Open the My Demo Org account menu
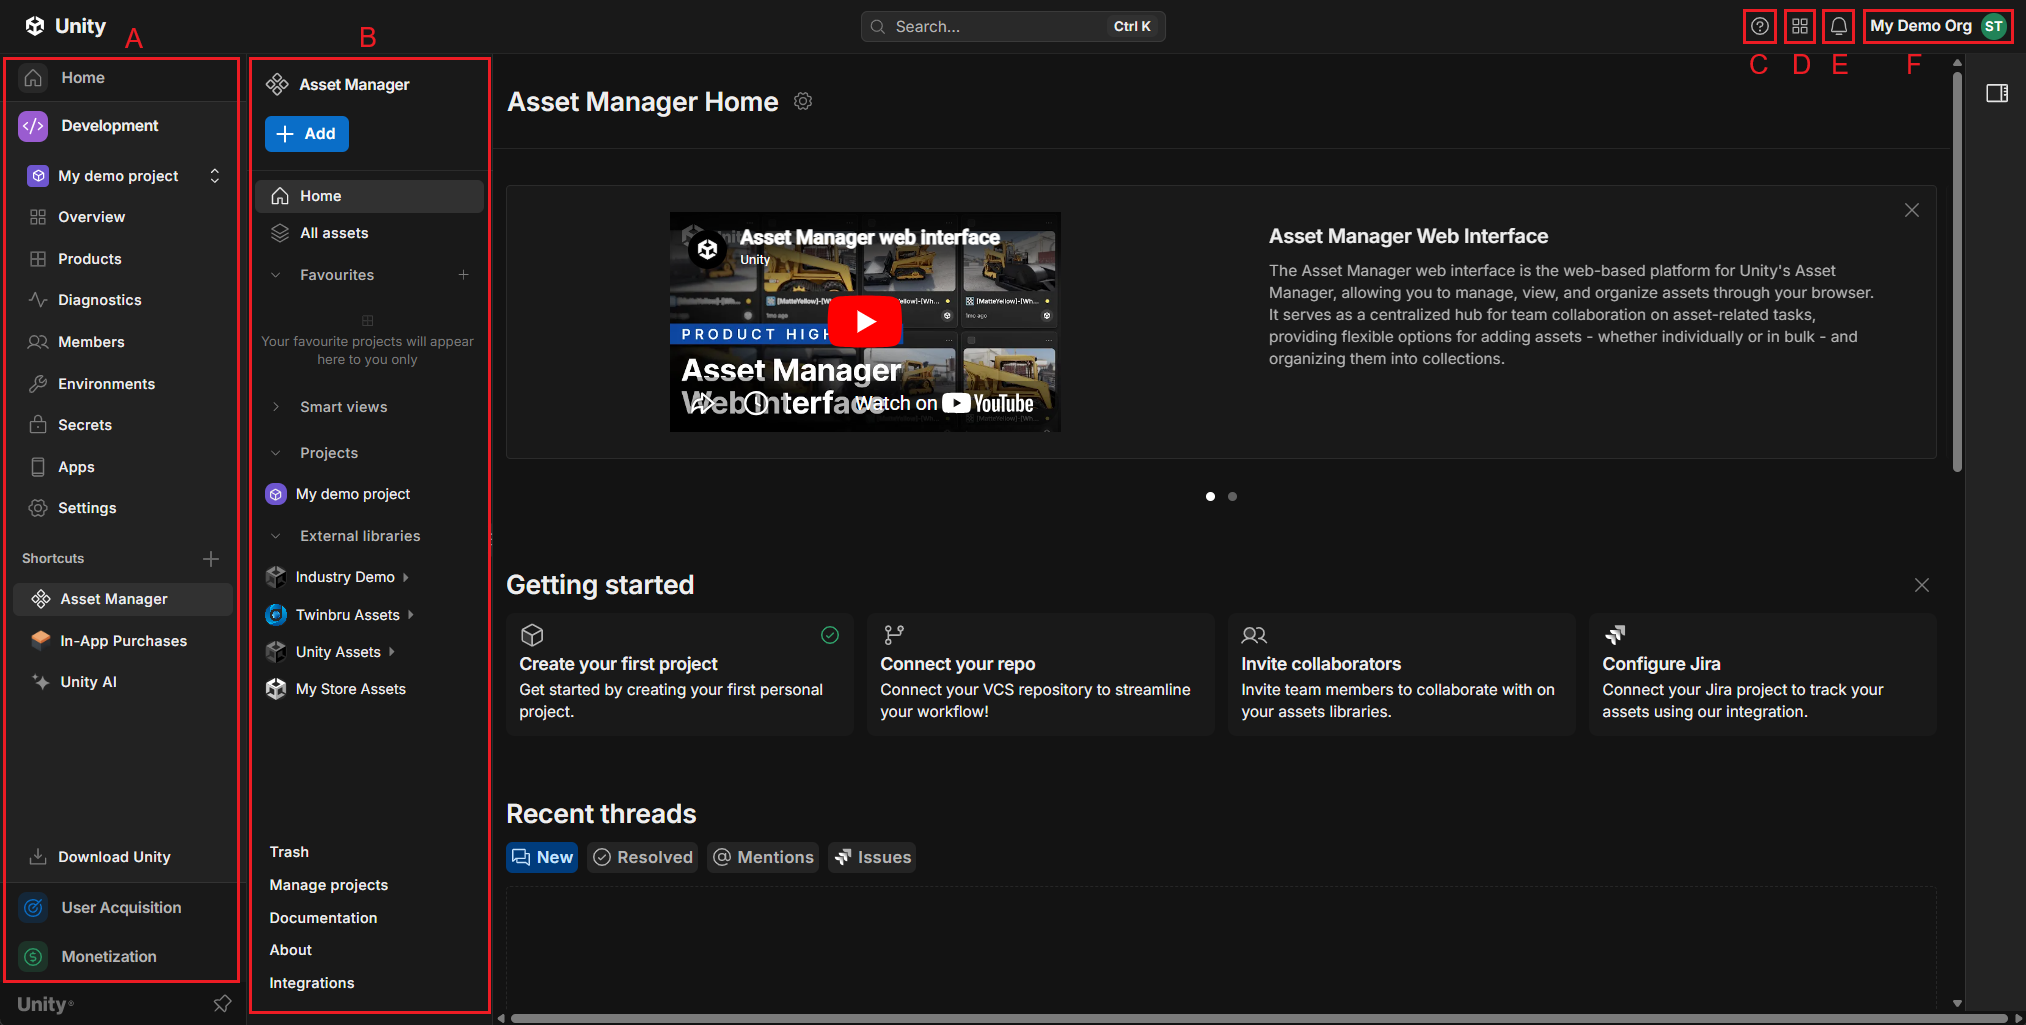This screenshot has height=1025, width=2026. click(x=1938, y=26)
